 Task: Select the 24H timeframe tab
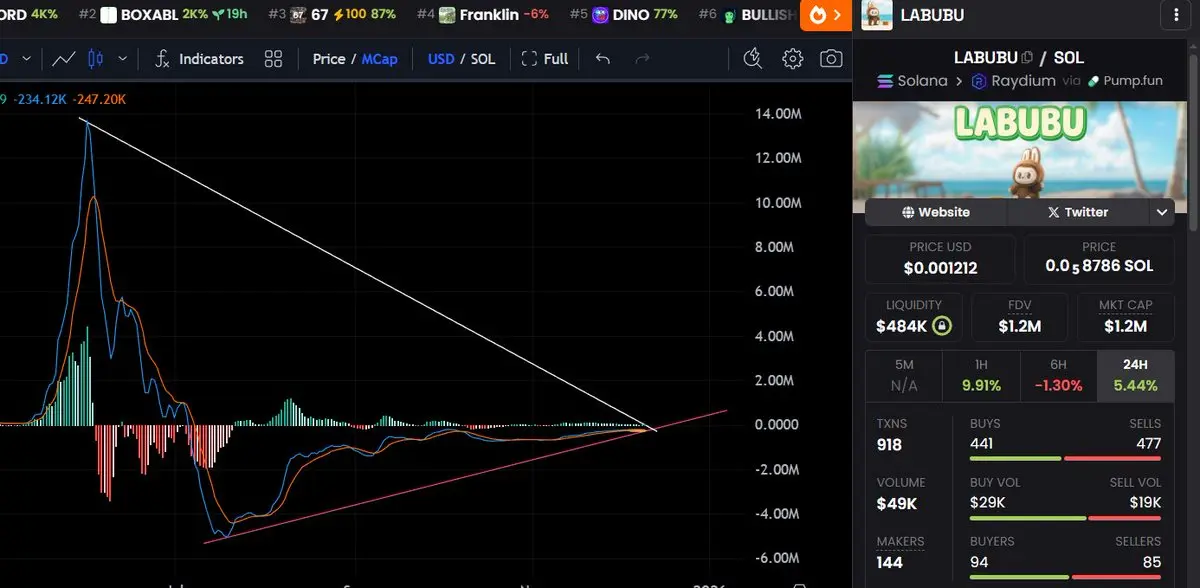1135,376
